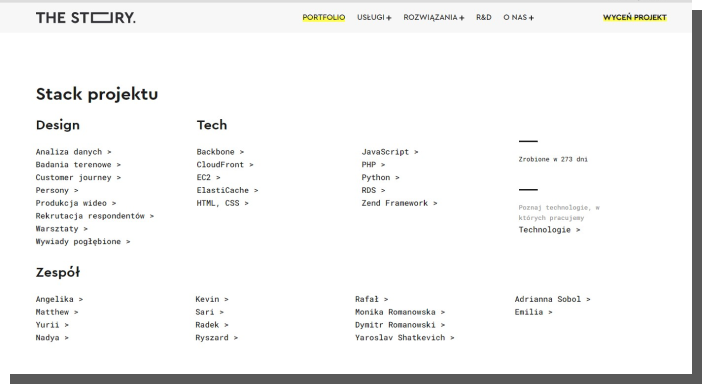Click 'Poznaj technologie, w których pracujemy' text
This screenshot has width=702, height=384.
pos(559,213)
